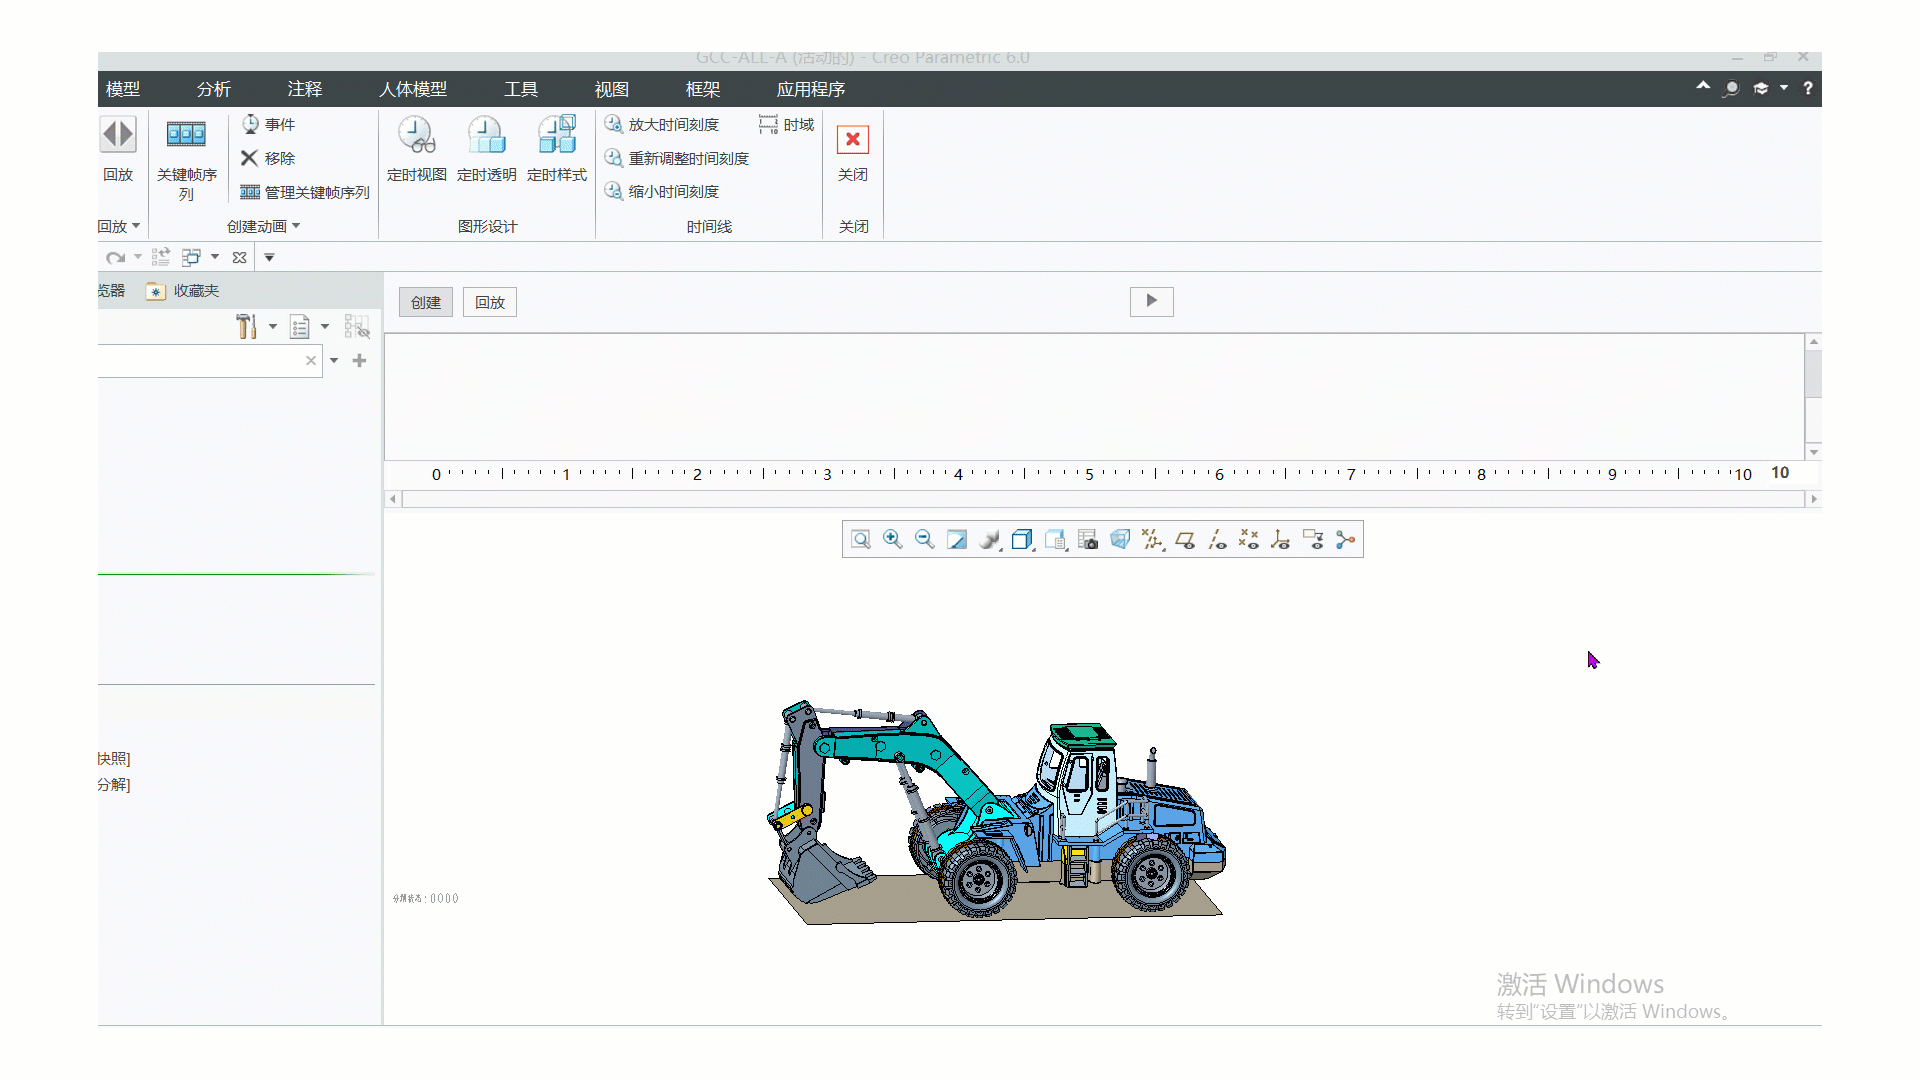Switch to the 应用程序 ribbon tab
Screen dimensions: 1920x1080
(811, 89)
